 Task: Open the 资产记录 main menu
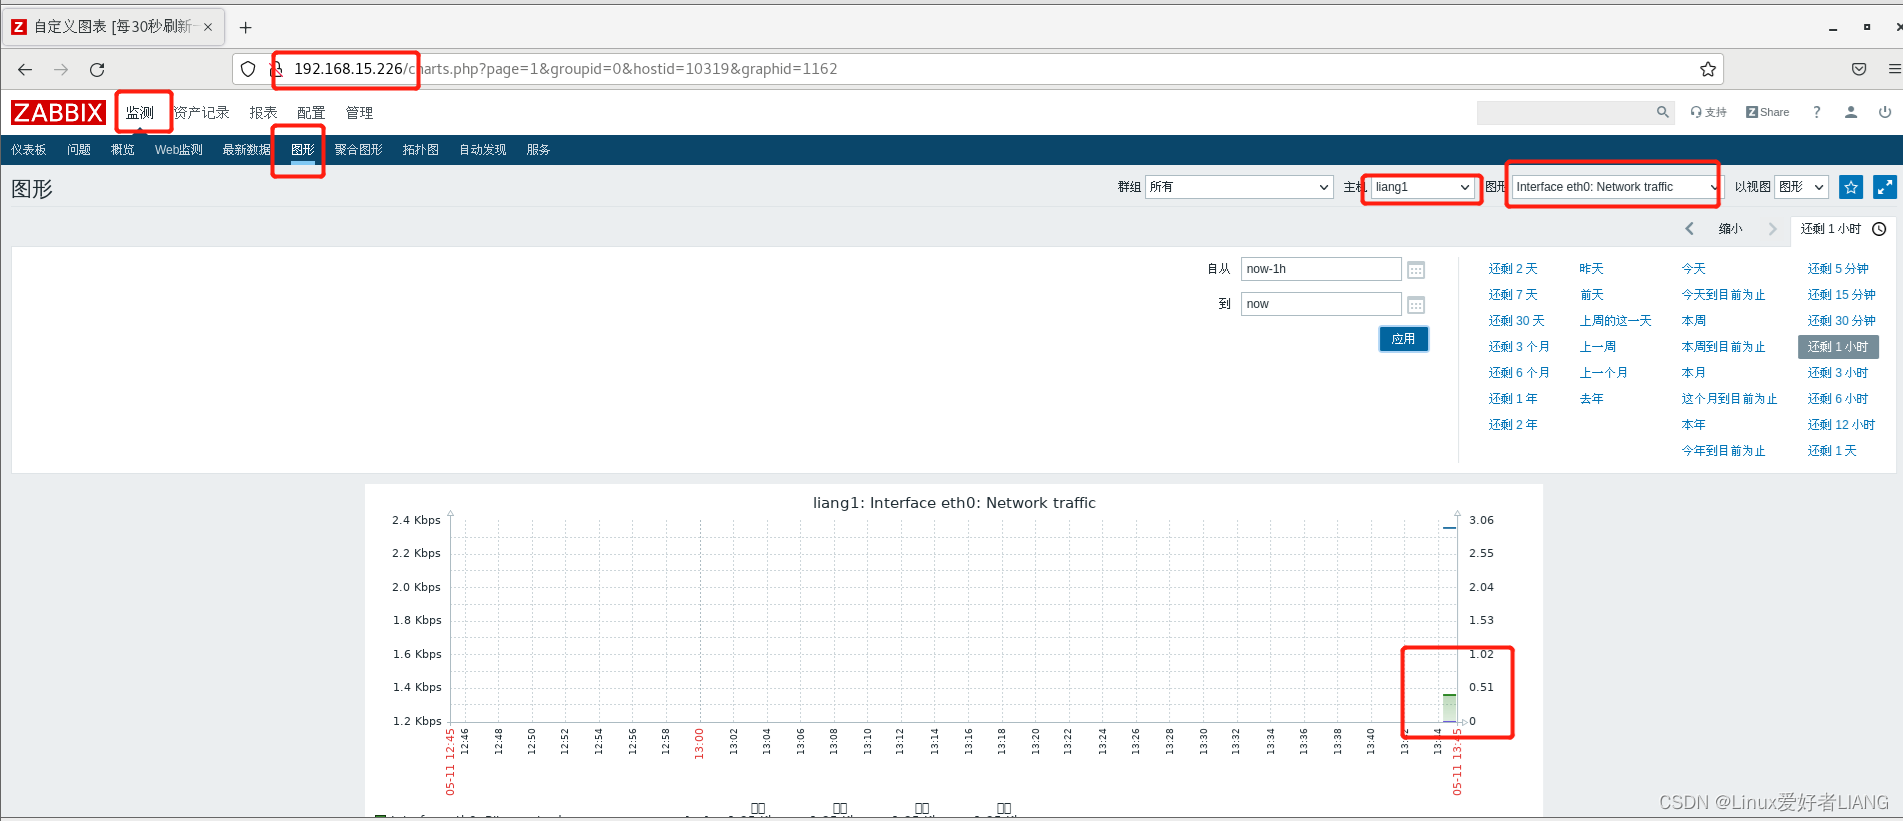pos(201,113)
